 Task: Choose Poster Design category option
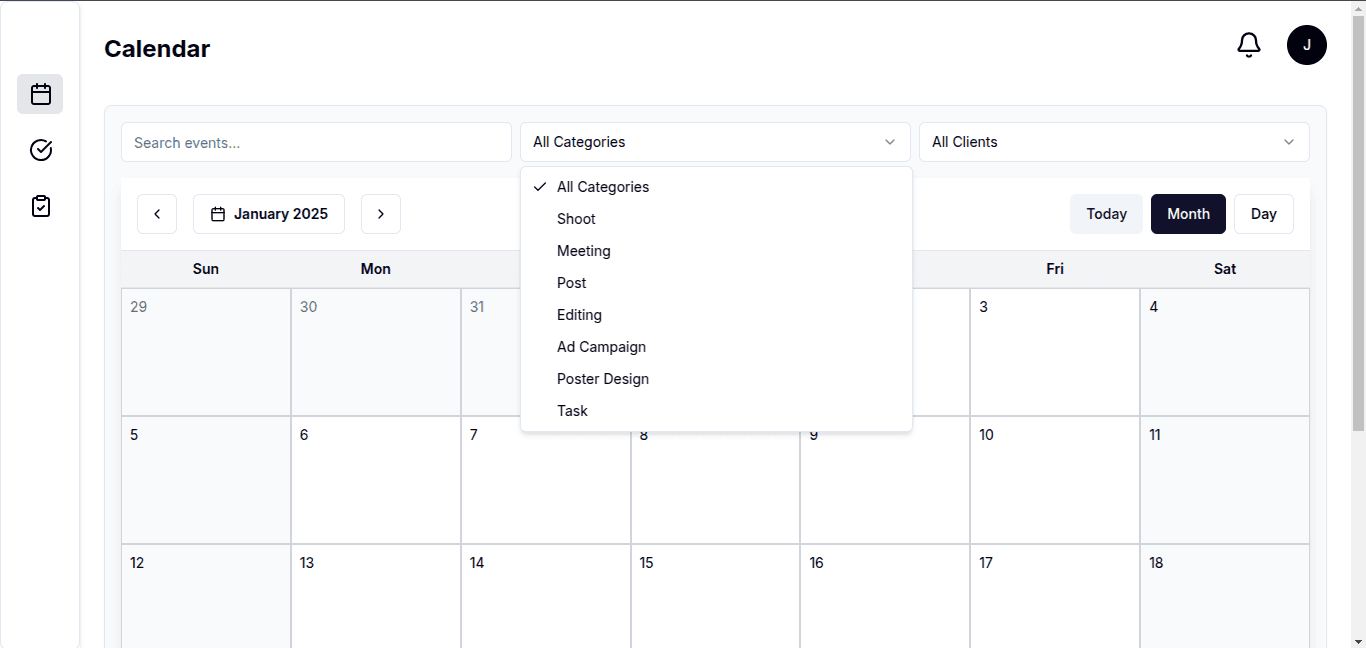[716, 379]
